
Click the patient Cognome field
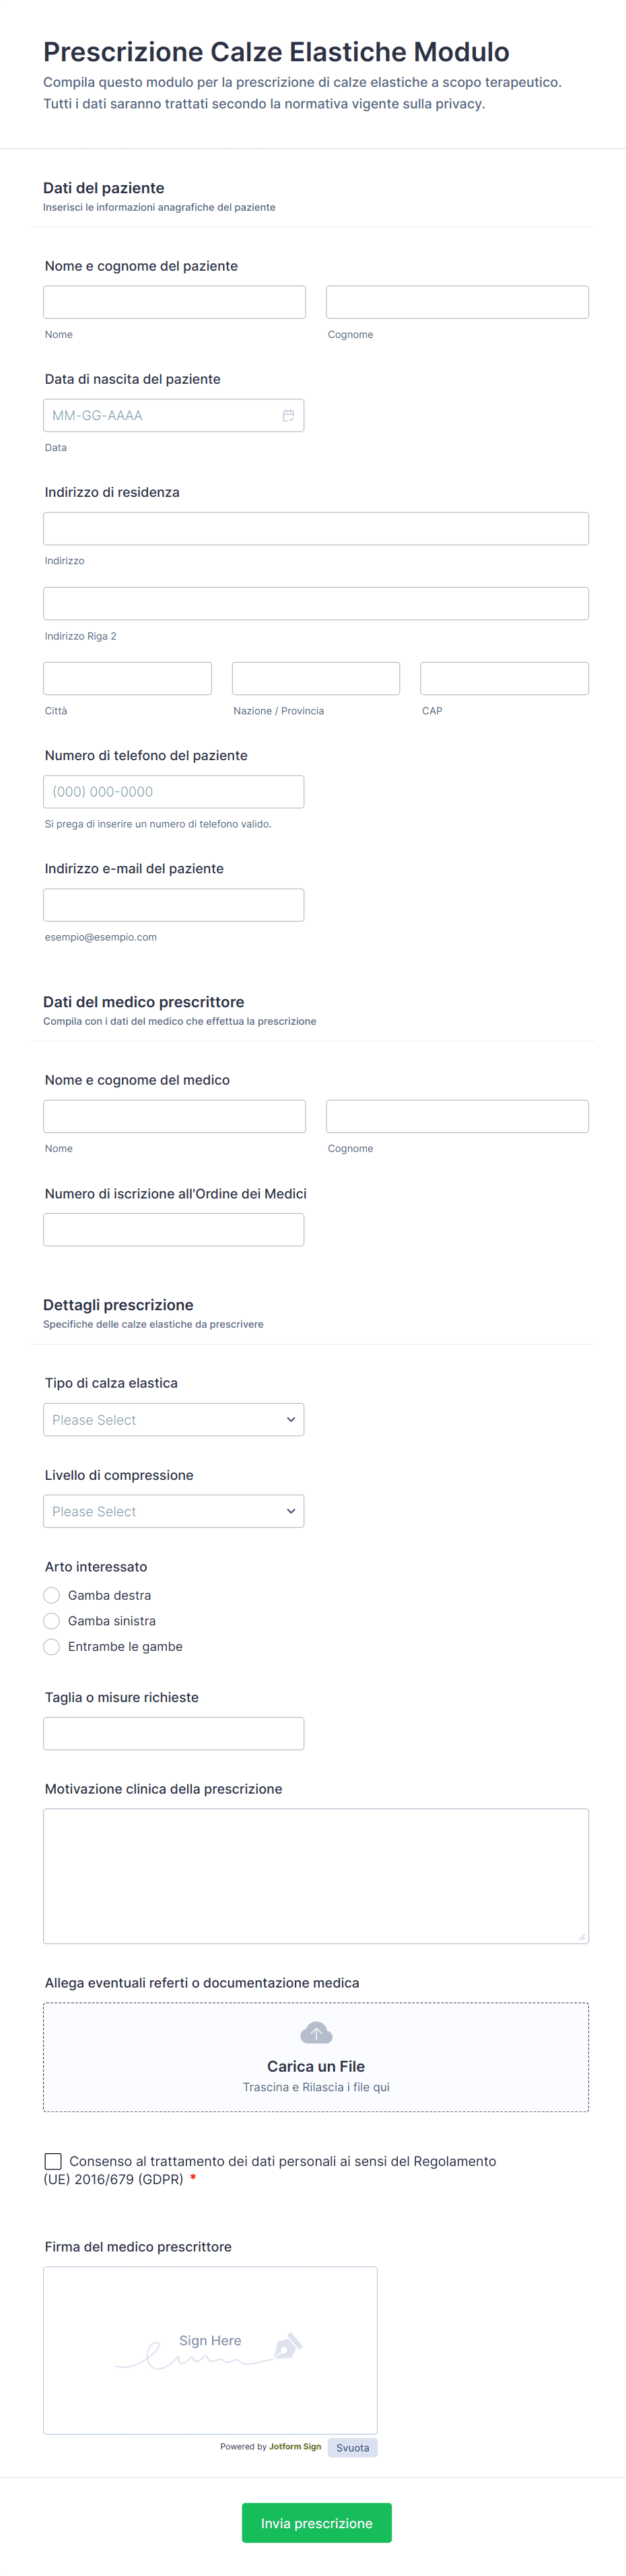(457, 302)
